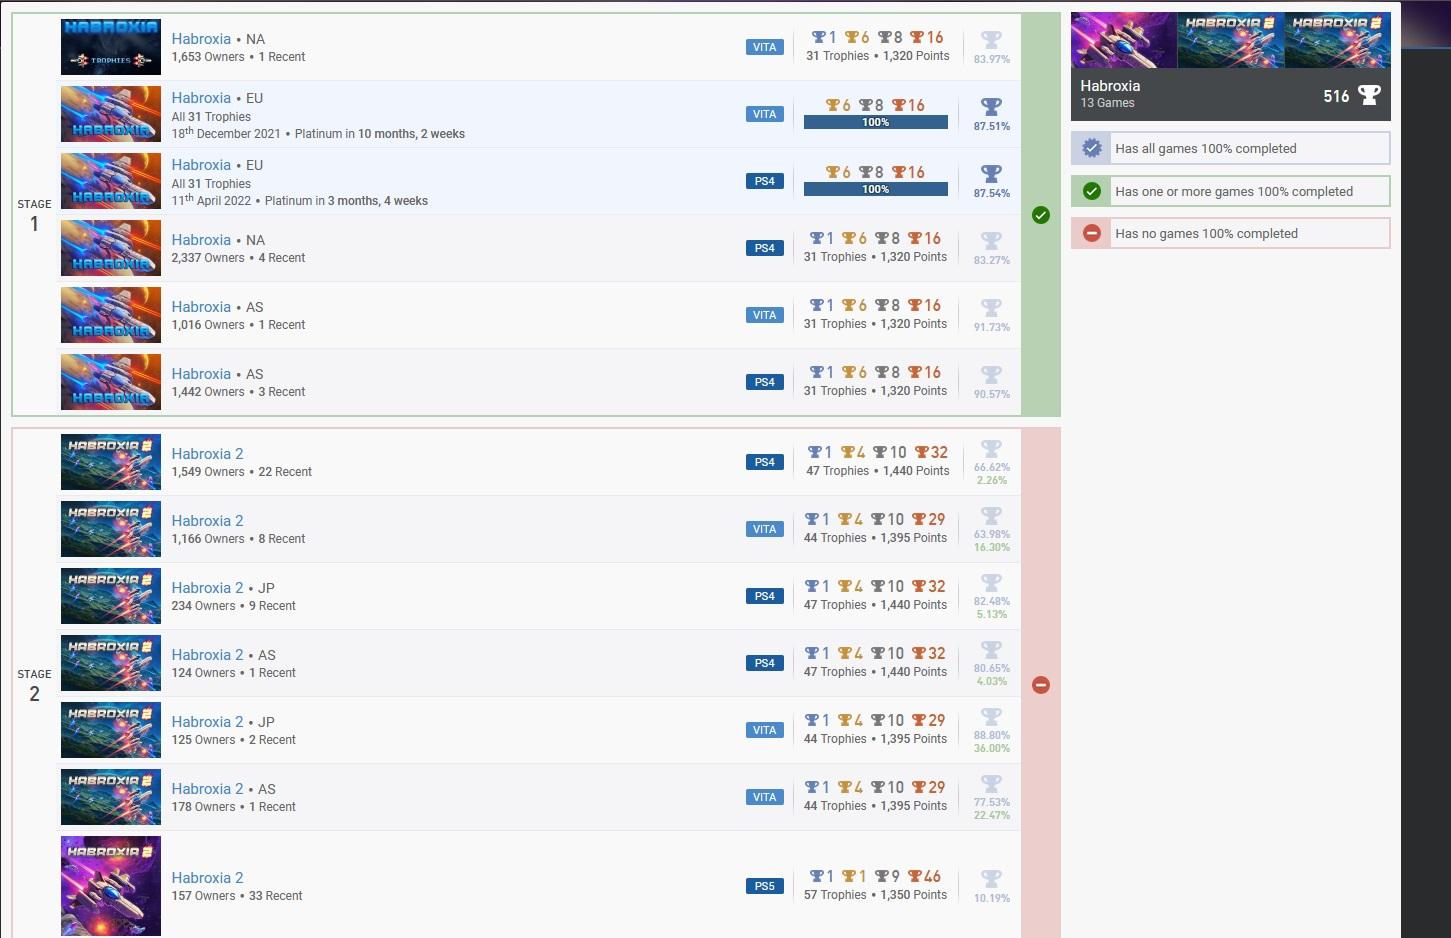The height and width of the screenshot is (938, 1451).
Task: Click VITA badge on Habroxia 2 JP 125 owners row
Action: coord(765,730)
